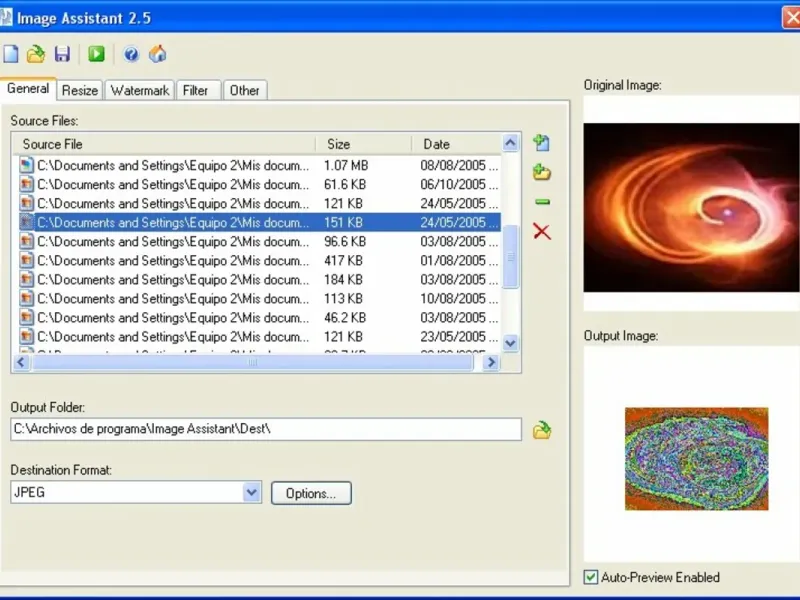Click inside the Output Folder path field

(x=265, y=429)
